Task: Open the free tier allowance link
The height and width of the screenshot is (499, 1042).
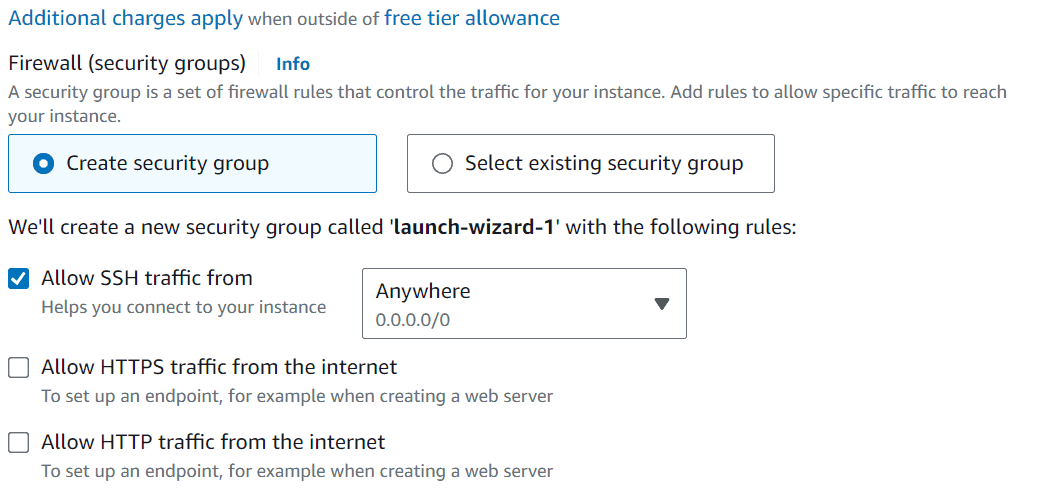Action: tap(472, 18)
